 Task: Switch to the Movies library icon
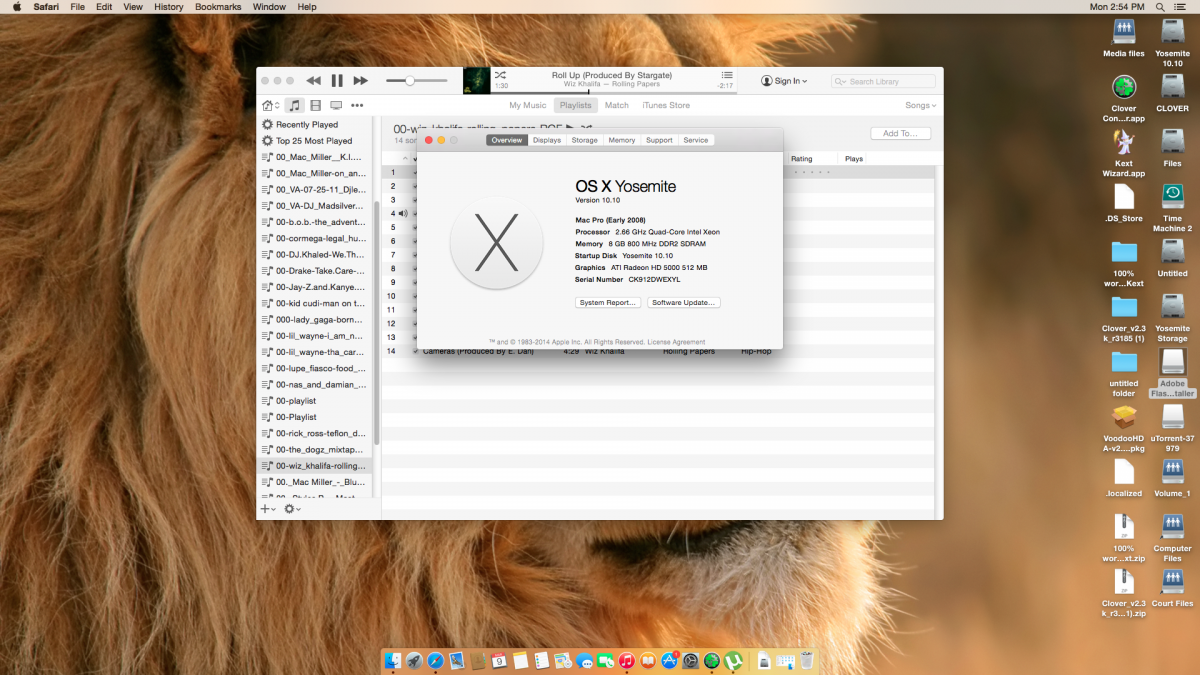point(316,105)
